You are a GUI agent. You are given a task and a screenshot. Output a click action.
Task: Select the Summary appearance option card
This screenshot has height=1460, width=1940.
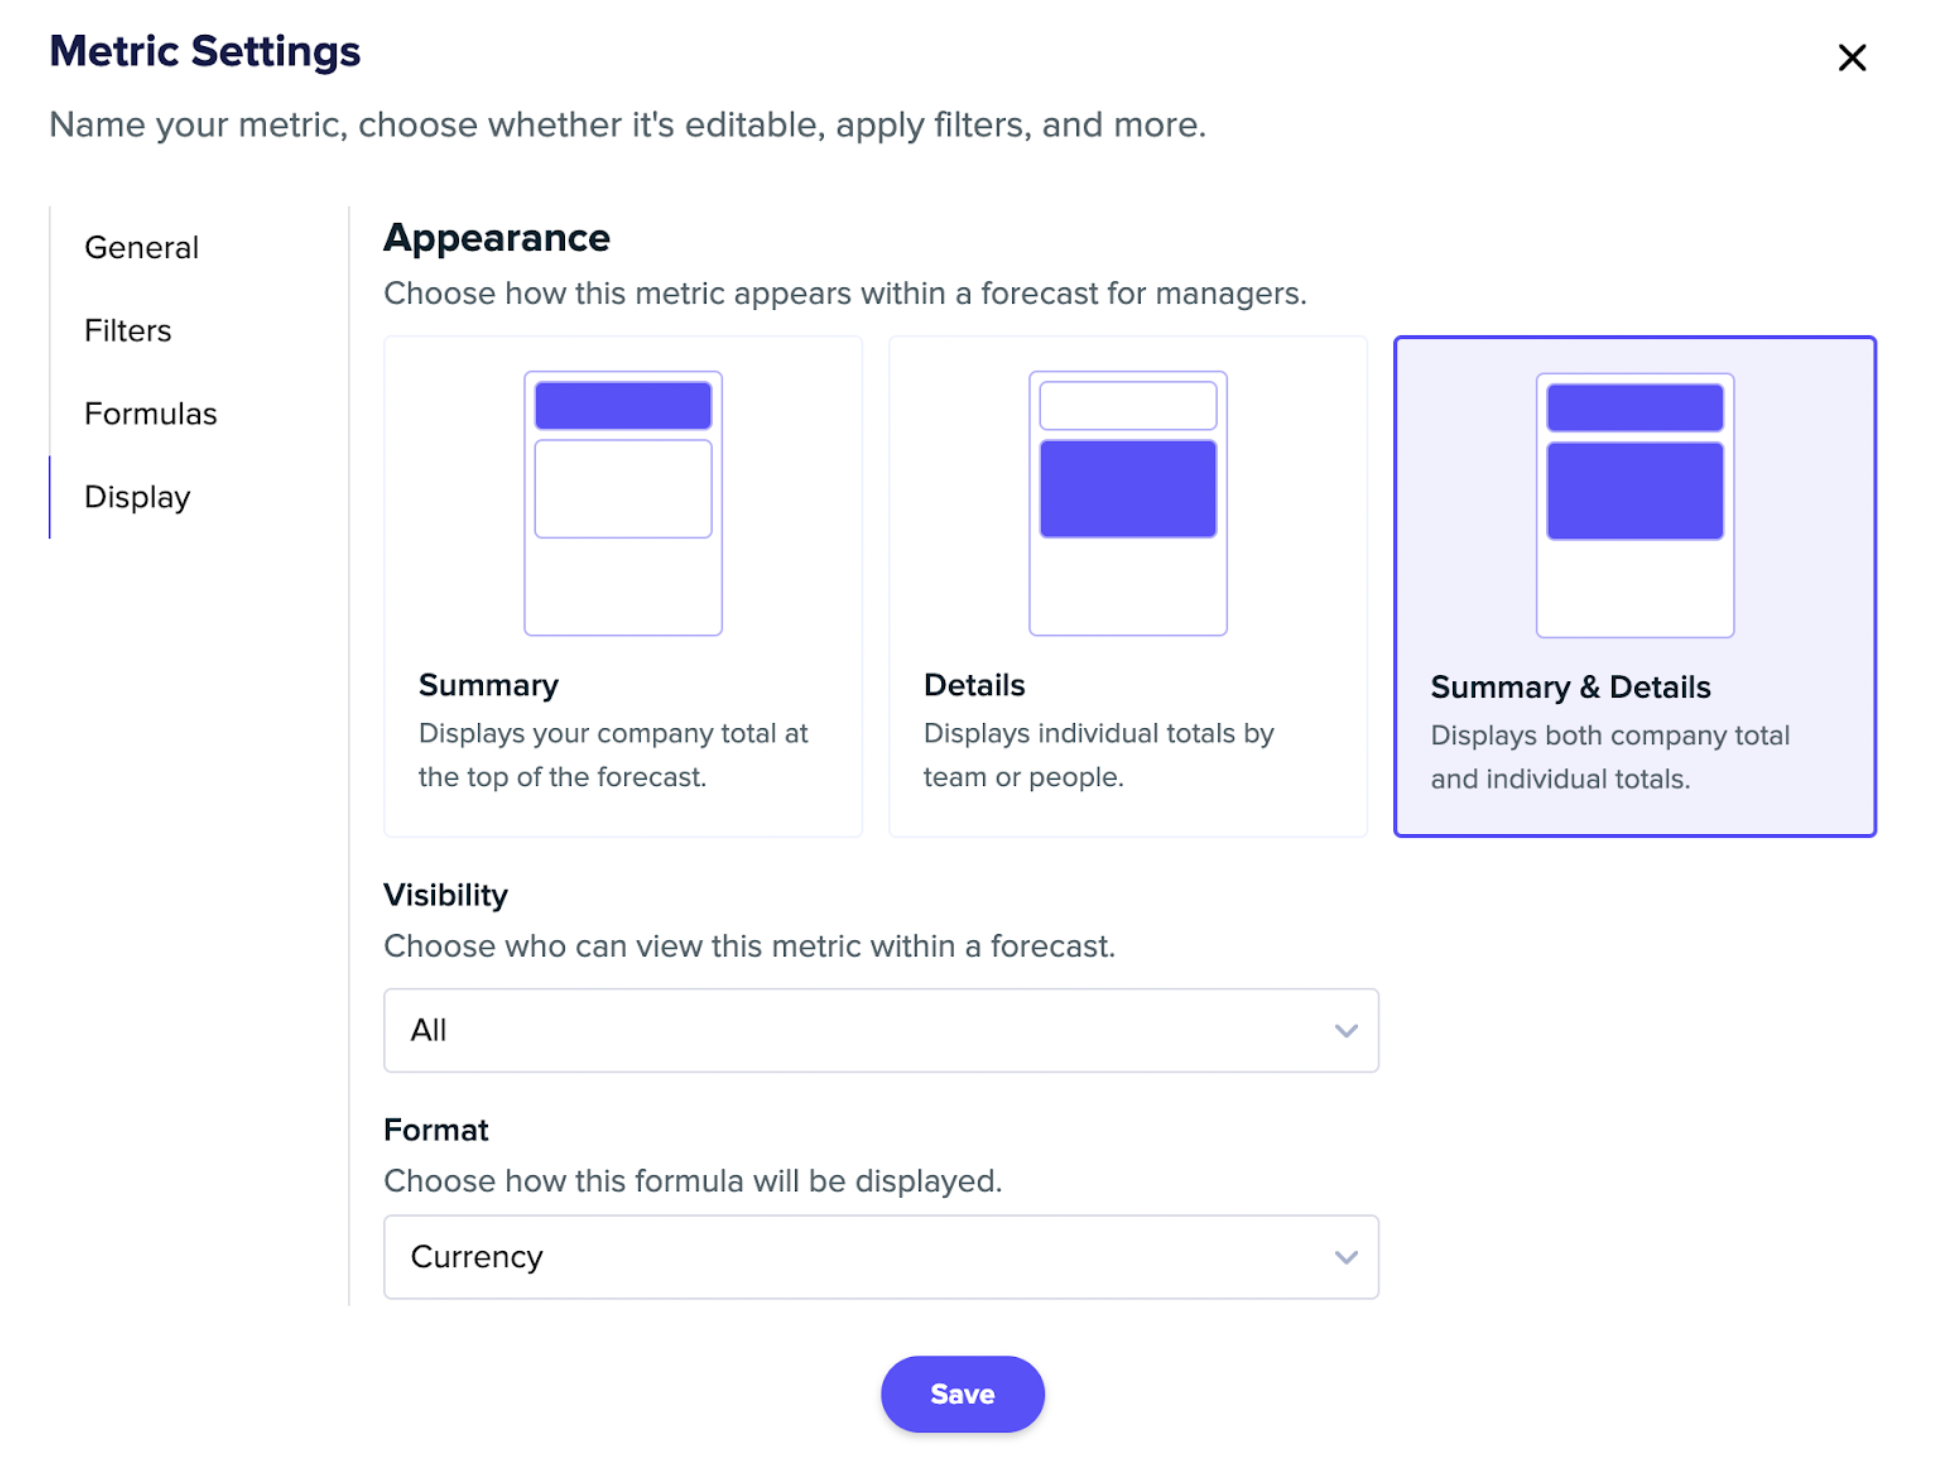[623, 586]
